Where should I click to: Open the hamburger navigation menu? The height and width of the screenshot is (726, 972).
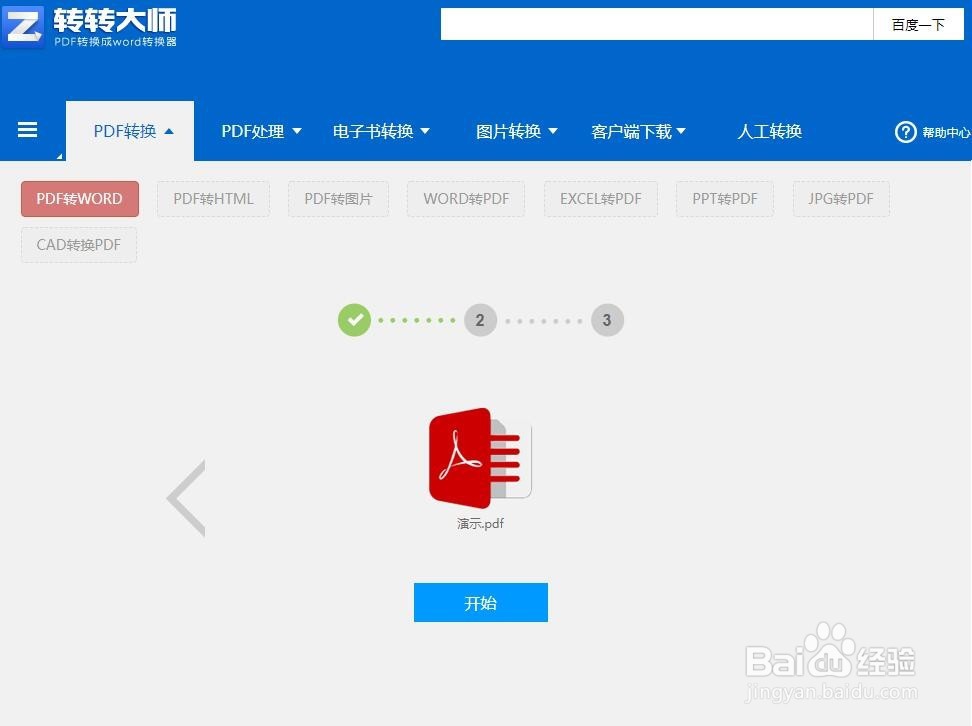click(27, 130)
